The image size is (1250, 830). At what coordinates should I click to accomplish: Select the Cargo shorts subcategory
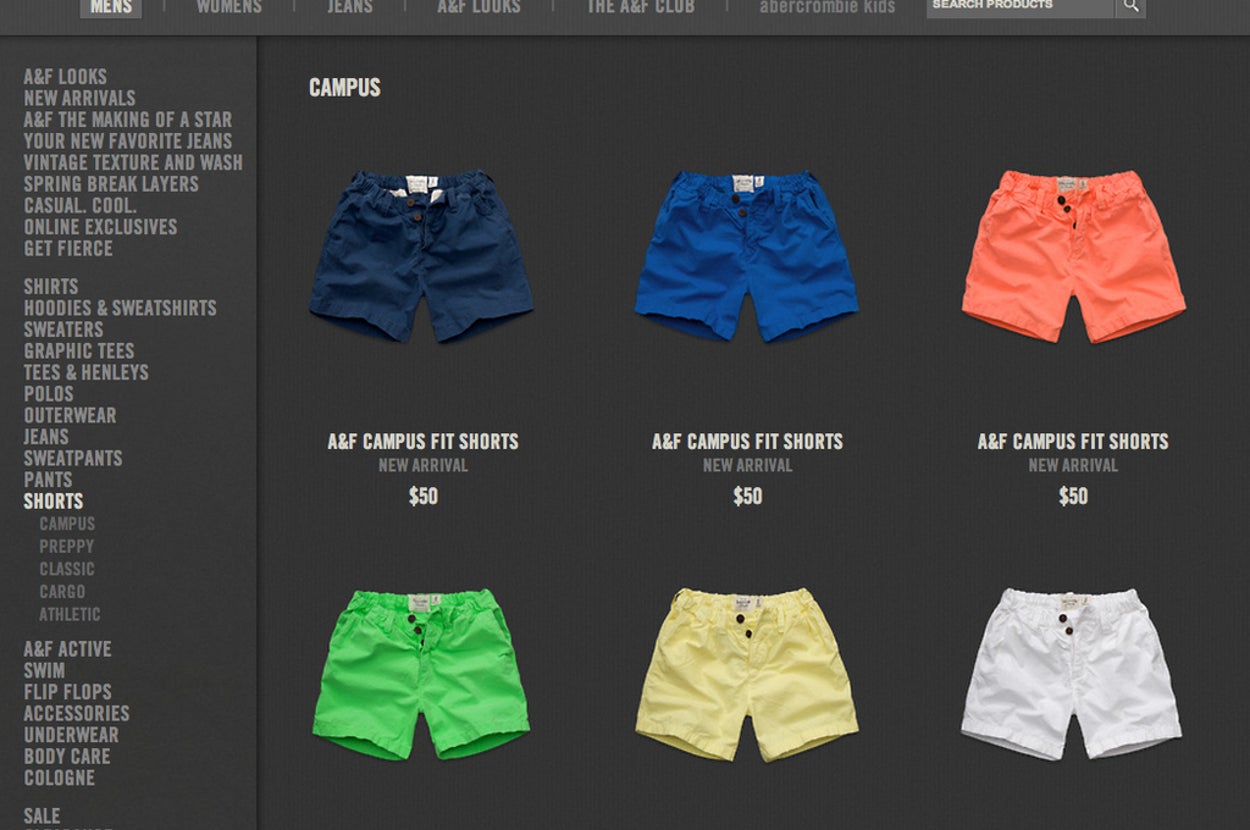(x=62, y=591)
